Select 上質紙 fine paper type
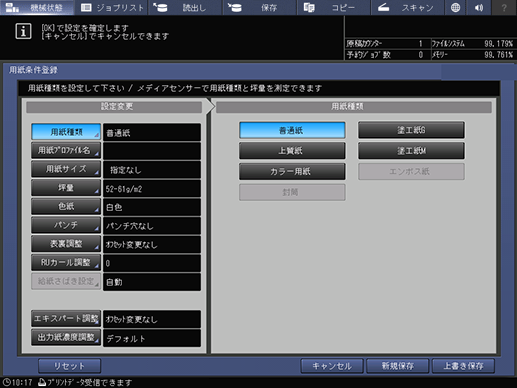Image resolution: width=517 pixels, height=388 pixels. (x=292, y=151)
